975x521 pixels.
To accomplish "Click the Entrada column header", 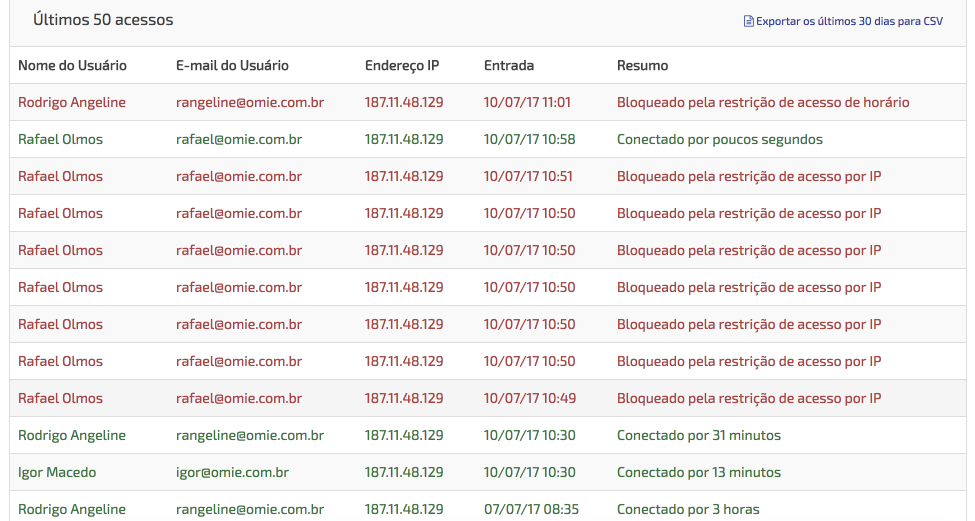I will 509,65.
